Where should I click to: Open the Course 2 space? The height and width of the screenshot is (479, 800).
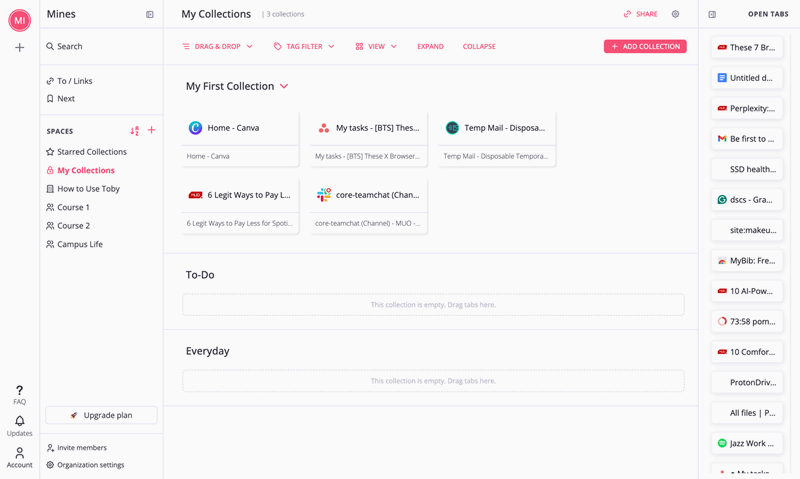point(68,225)
